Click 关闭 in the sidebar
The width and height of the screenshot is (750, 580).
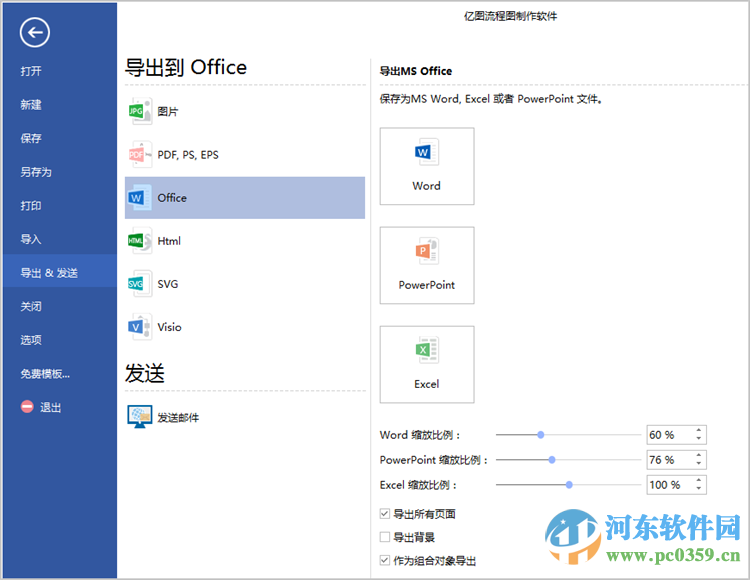[x=31, y=306]
